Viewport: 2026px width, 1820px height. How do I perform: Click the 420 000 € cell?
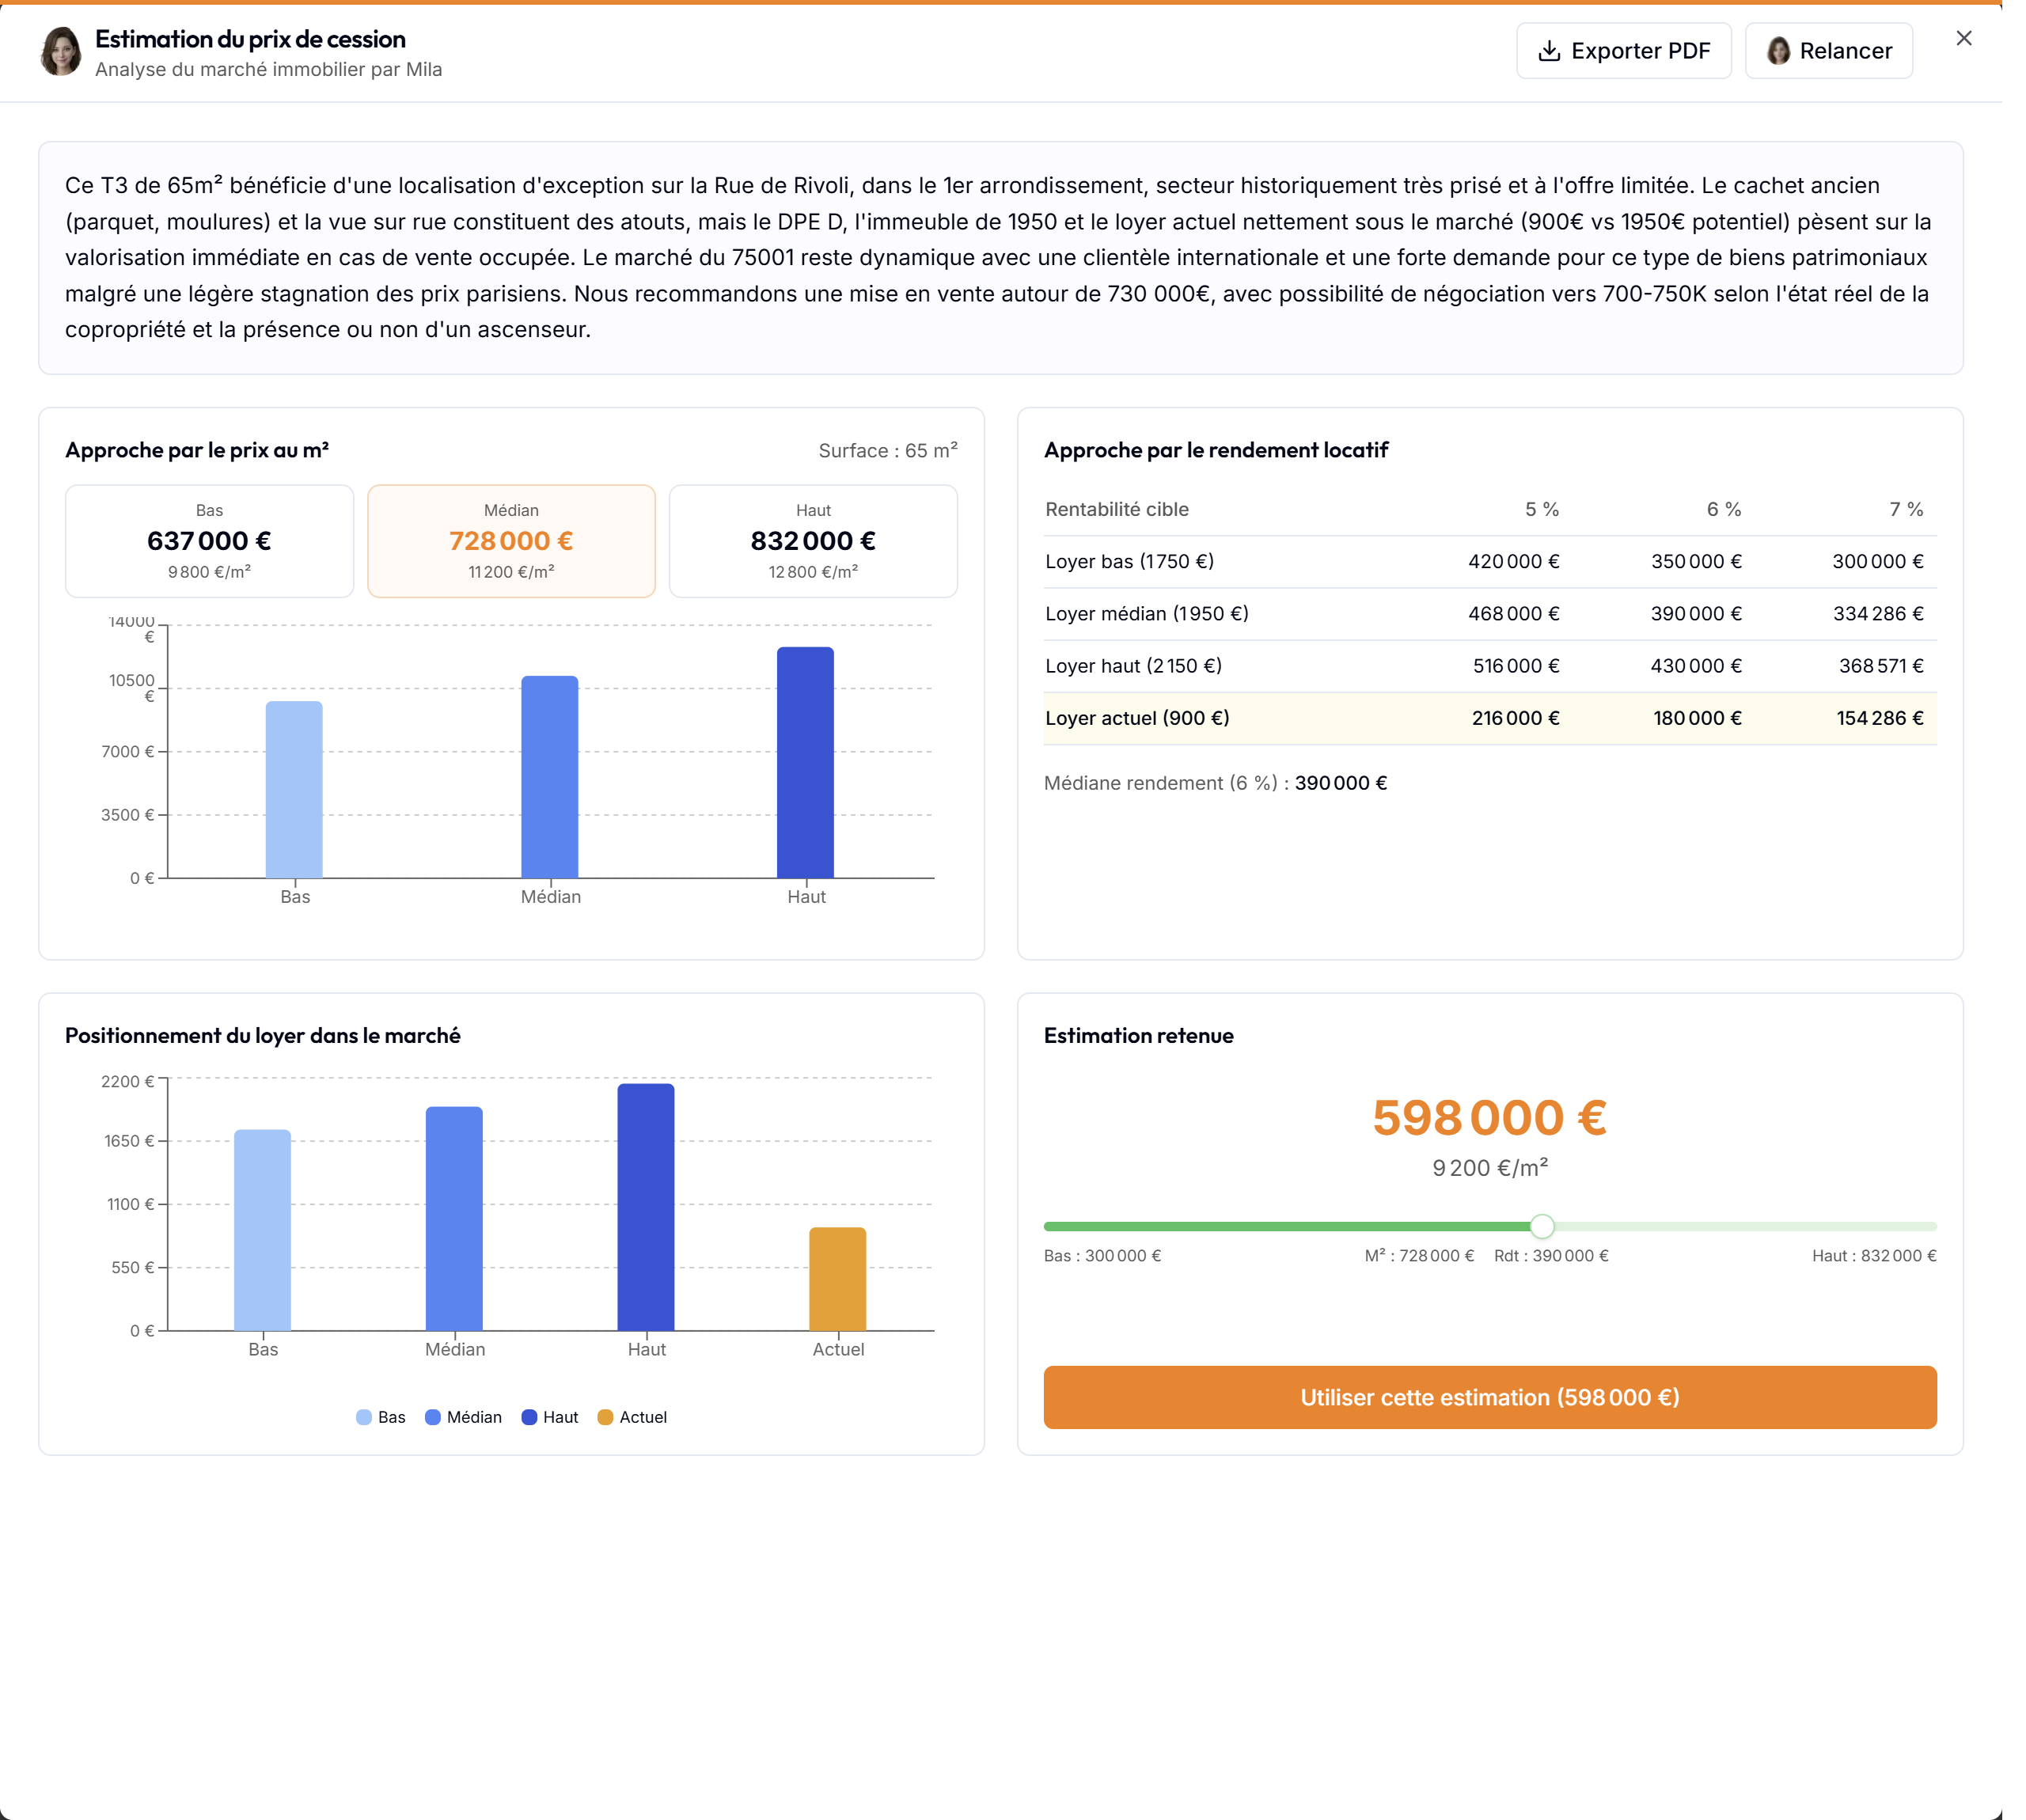pyautogui.click(x=1513, y=561)
